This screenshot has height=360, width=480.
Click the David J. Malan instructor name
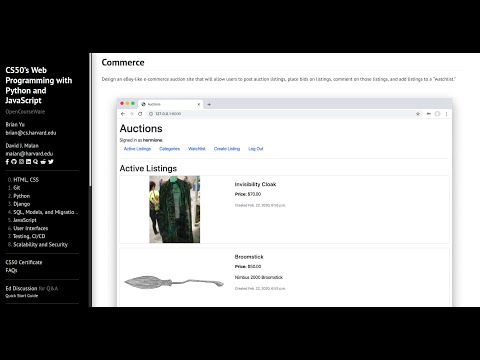[22, 146]
